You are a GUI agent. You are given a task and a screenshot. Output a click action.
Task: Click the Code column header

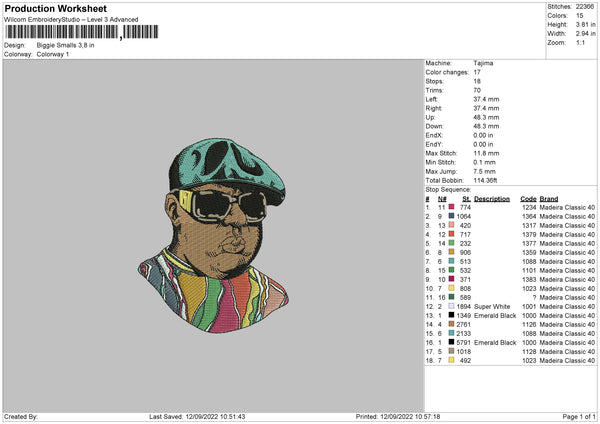528,199
